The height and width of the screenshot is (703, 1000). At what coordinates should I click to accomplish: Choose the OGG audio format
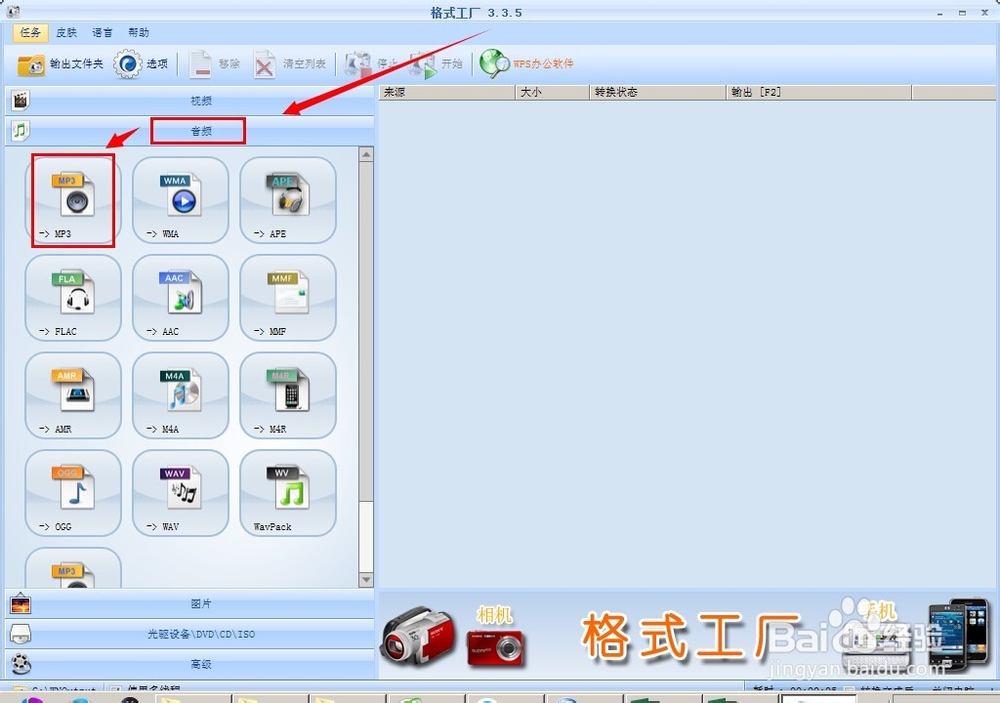coord(72,492)
